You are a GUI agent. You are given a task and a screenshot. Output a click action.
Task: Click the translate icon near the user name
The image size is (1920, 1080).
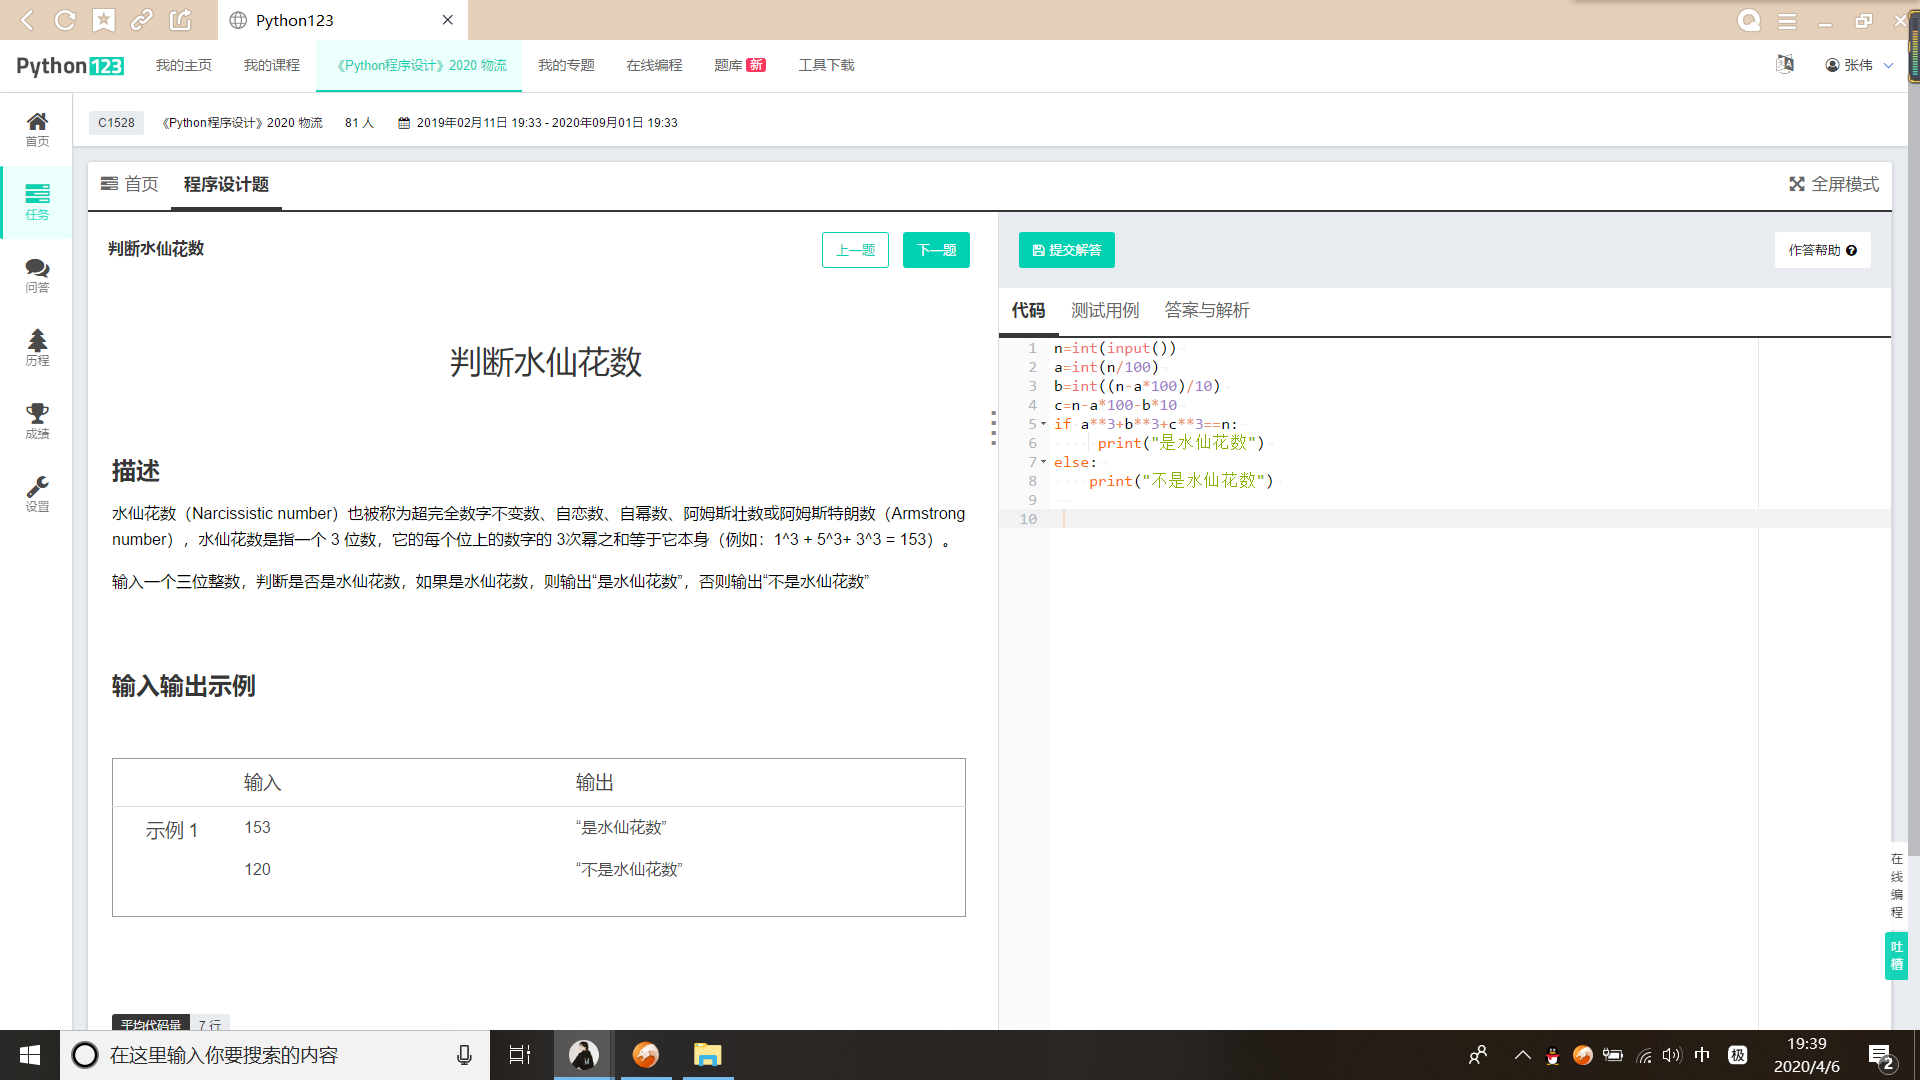pos(1785,64)
